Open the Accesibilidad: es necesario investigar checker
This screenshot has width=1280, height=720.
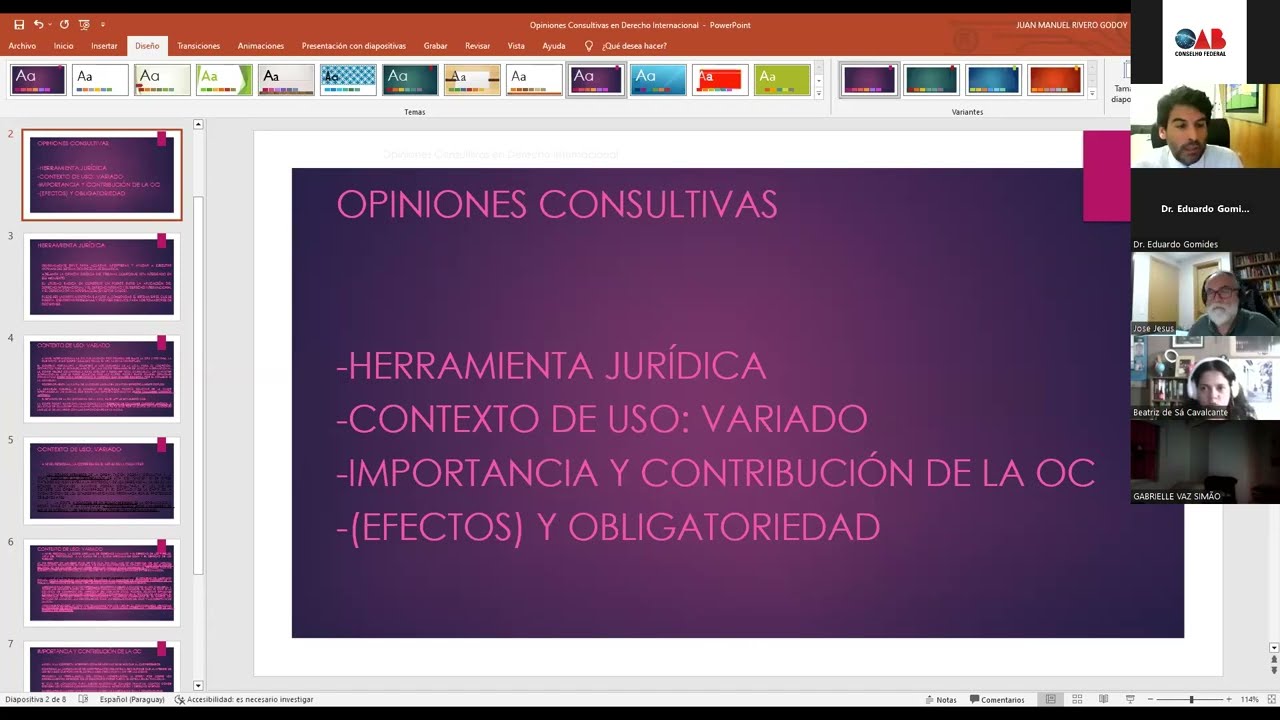coord(244,700)
